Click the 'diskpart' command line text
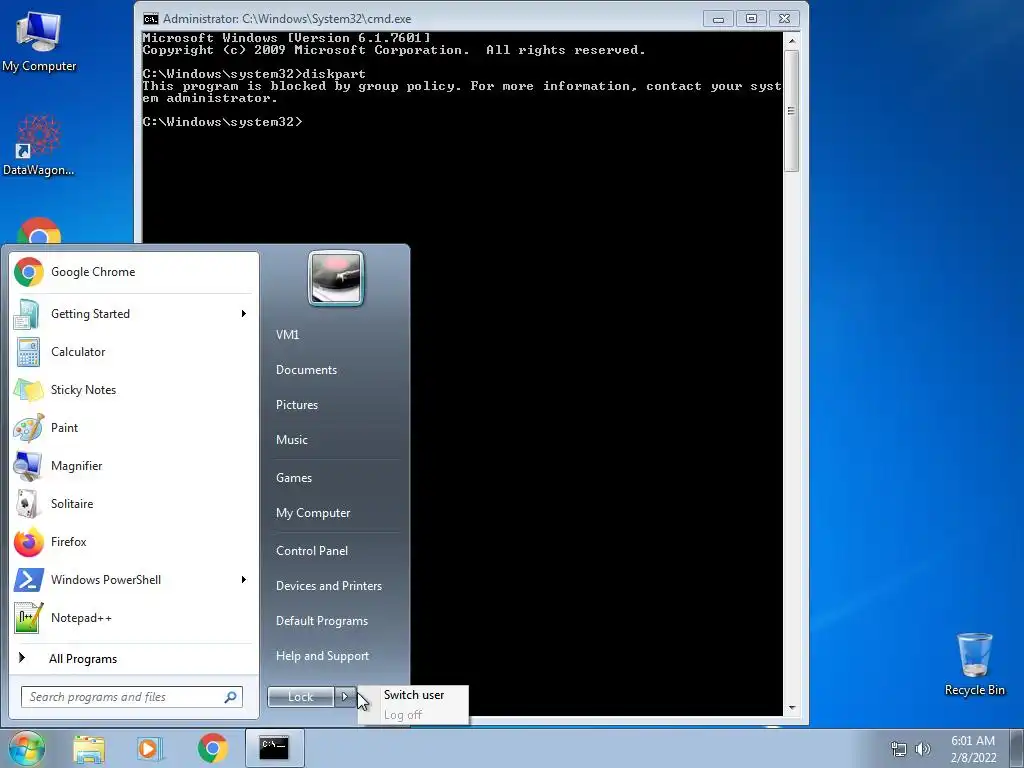This screenshot has height=768, width=1024. click(x=334, y=74)
